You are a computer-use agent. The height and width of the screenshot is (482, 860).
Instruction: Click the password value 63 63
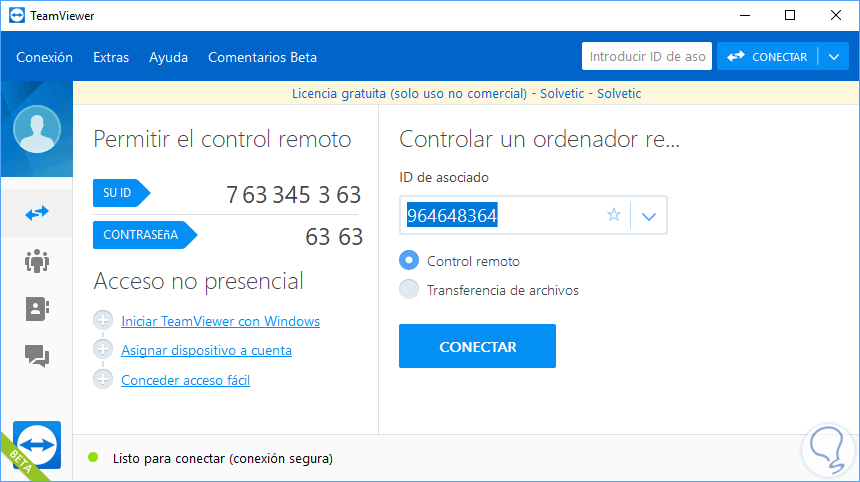[334, 237]
